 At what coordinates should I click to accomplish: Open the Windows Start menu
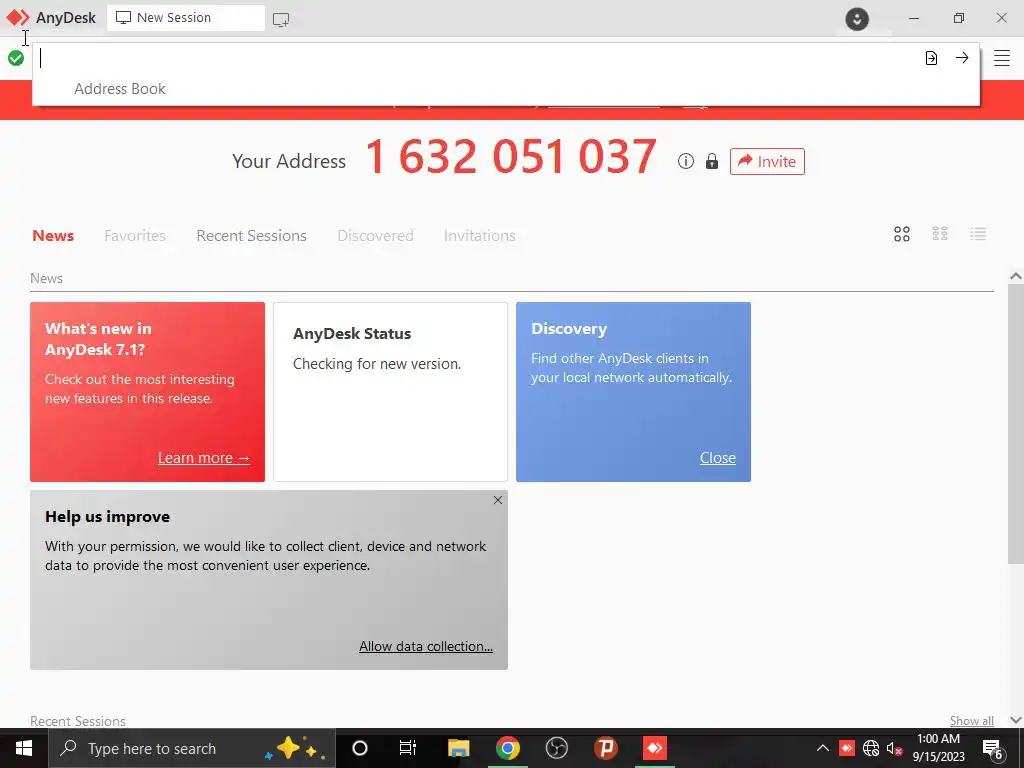pos(24,748)
